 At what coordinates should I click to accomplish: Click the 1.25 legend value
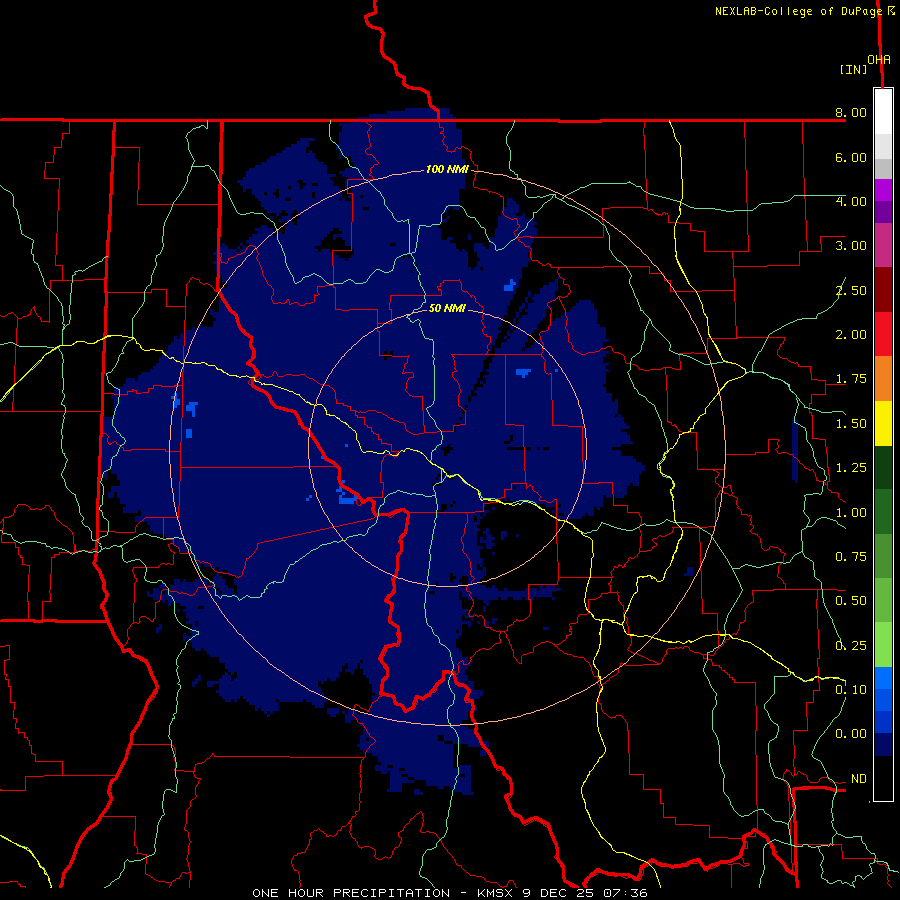pos(851,468)
